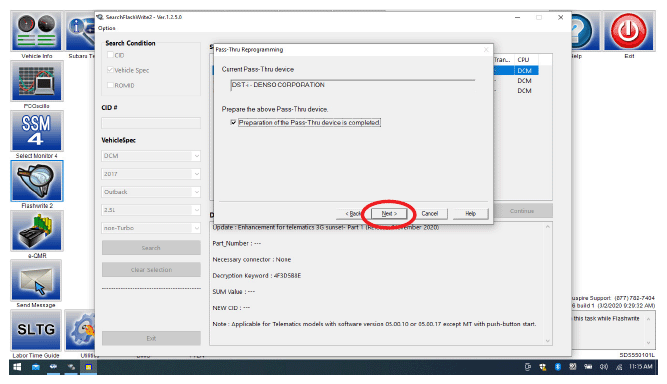This screenshot has width=667, height=384.
Task: Click the network icon in the system tray
Action: pyautogui.click(x=619, y=367)
